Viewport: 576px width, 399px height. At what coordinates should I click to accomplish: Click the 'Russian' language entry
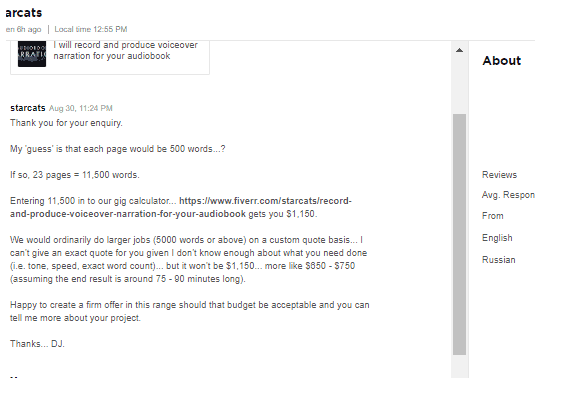[x=498, y=260]
